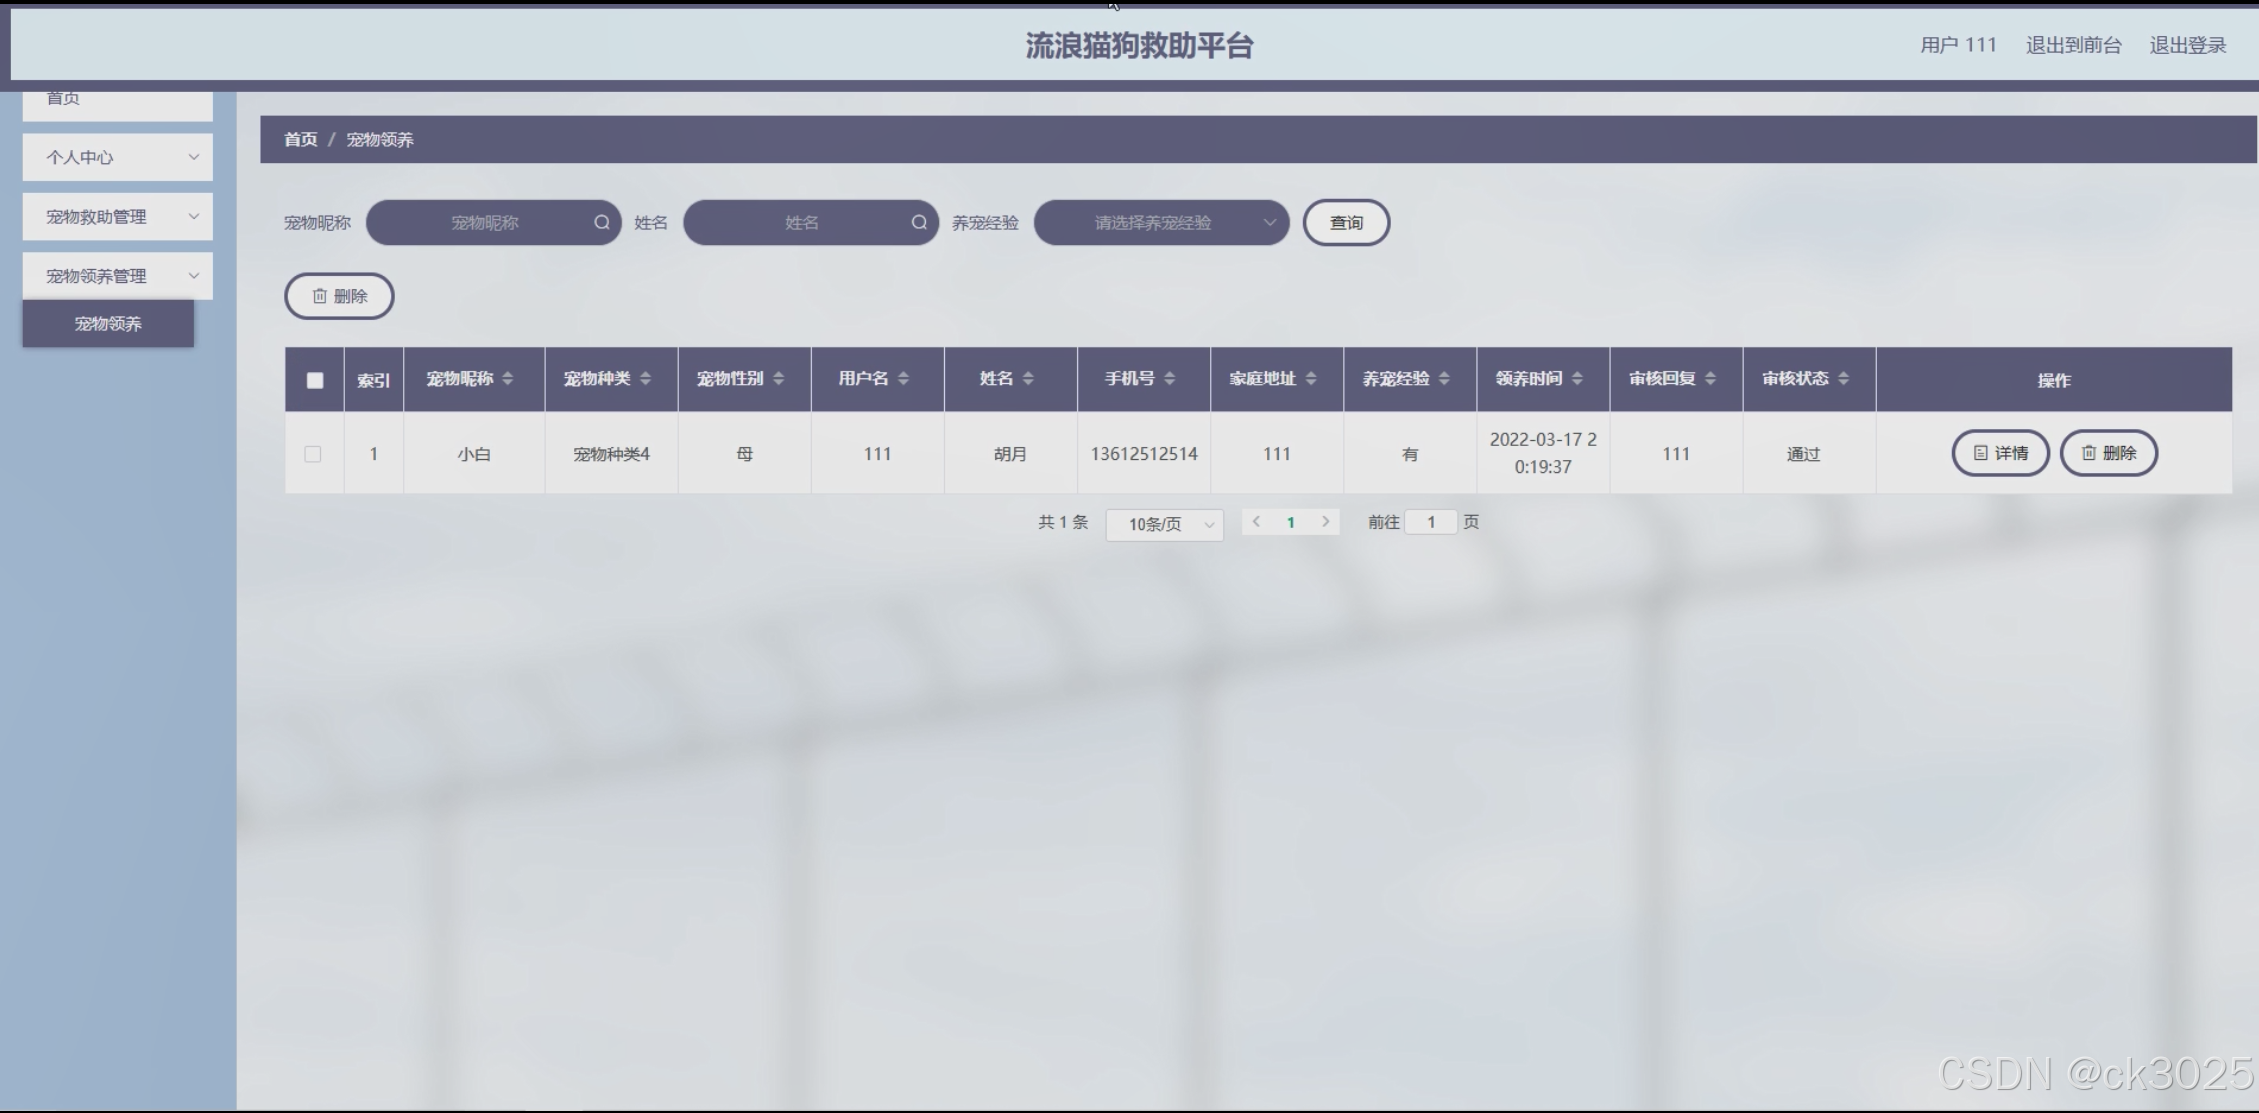Sort by 审核状态 column sort icon
The width and height of the screenshot is (2259, 1113).
(1843, 378)
